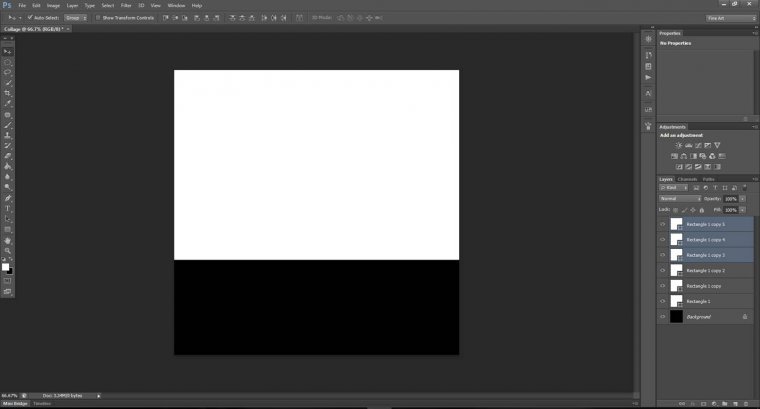Open the Normal blend mode dropdown
Screen dimensions: 760x409
pyautogui.click(x=680, y=199)
